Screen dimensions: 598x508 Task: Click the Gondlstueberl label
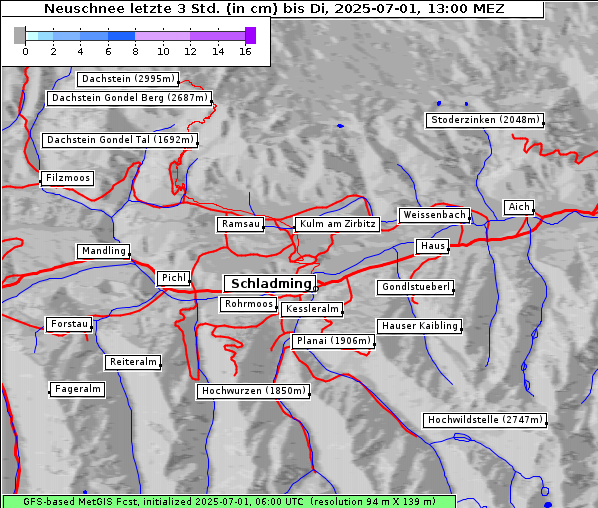pyautogui.click(x=415, y=287)
